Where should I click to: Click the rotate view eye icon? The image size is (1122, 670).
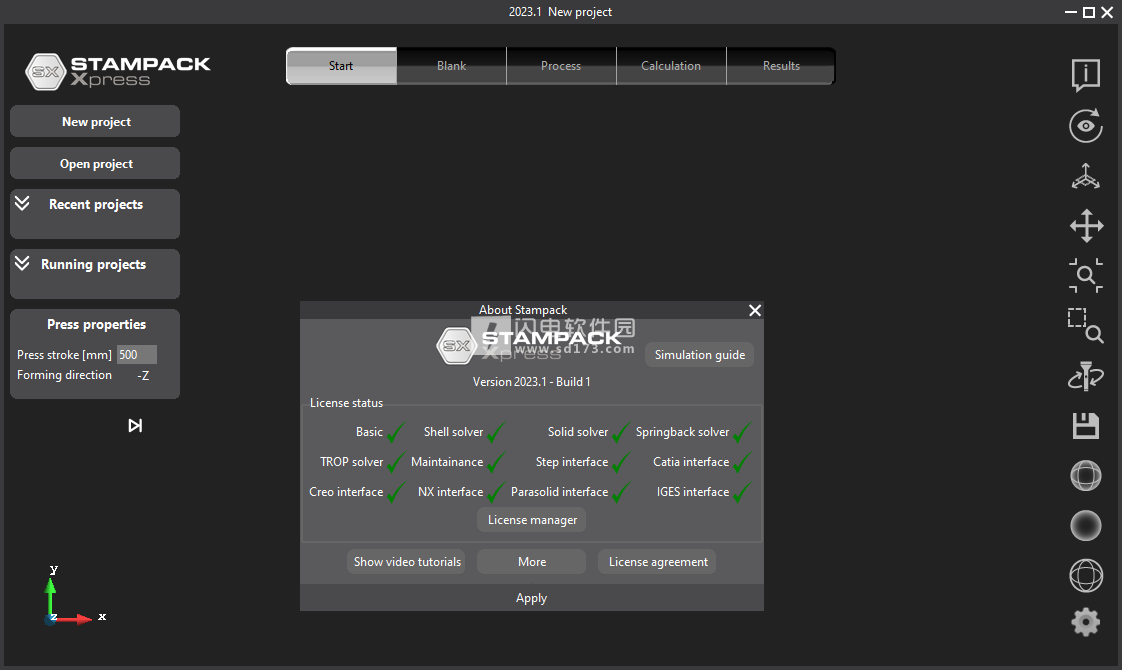point(1086,126)
